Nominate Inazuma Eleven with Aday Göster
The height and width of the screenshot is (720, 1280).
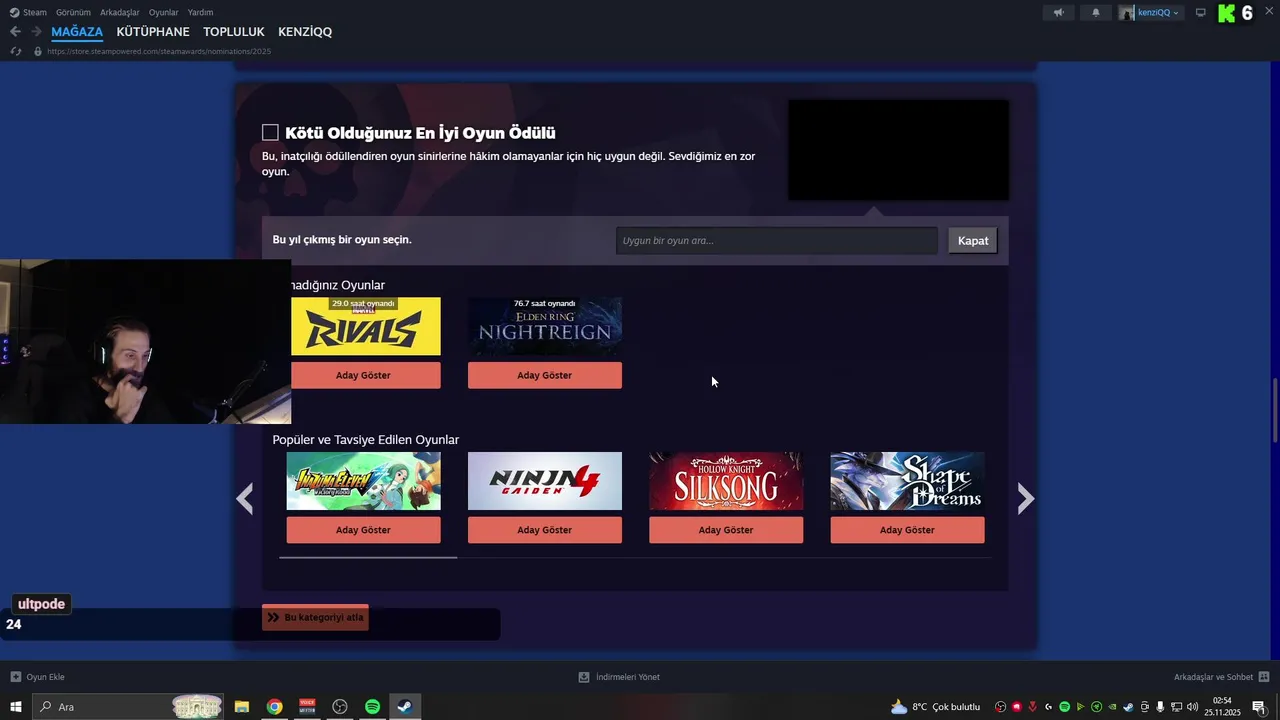(363, 530)
